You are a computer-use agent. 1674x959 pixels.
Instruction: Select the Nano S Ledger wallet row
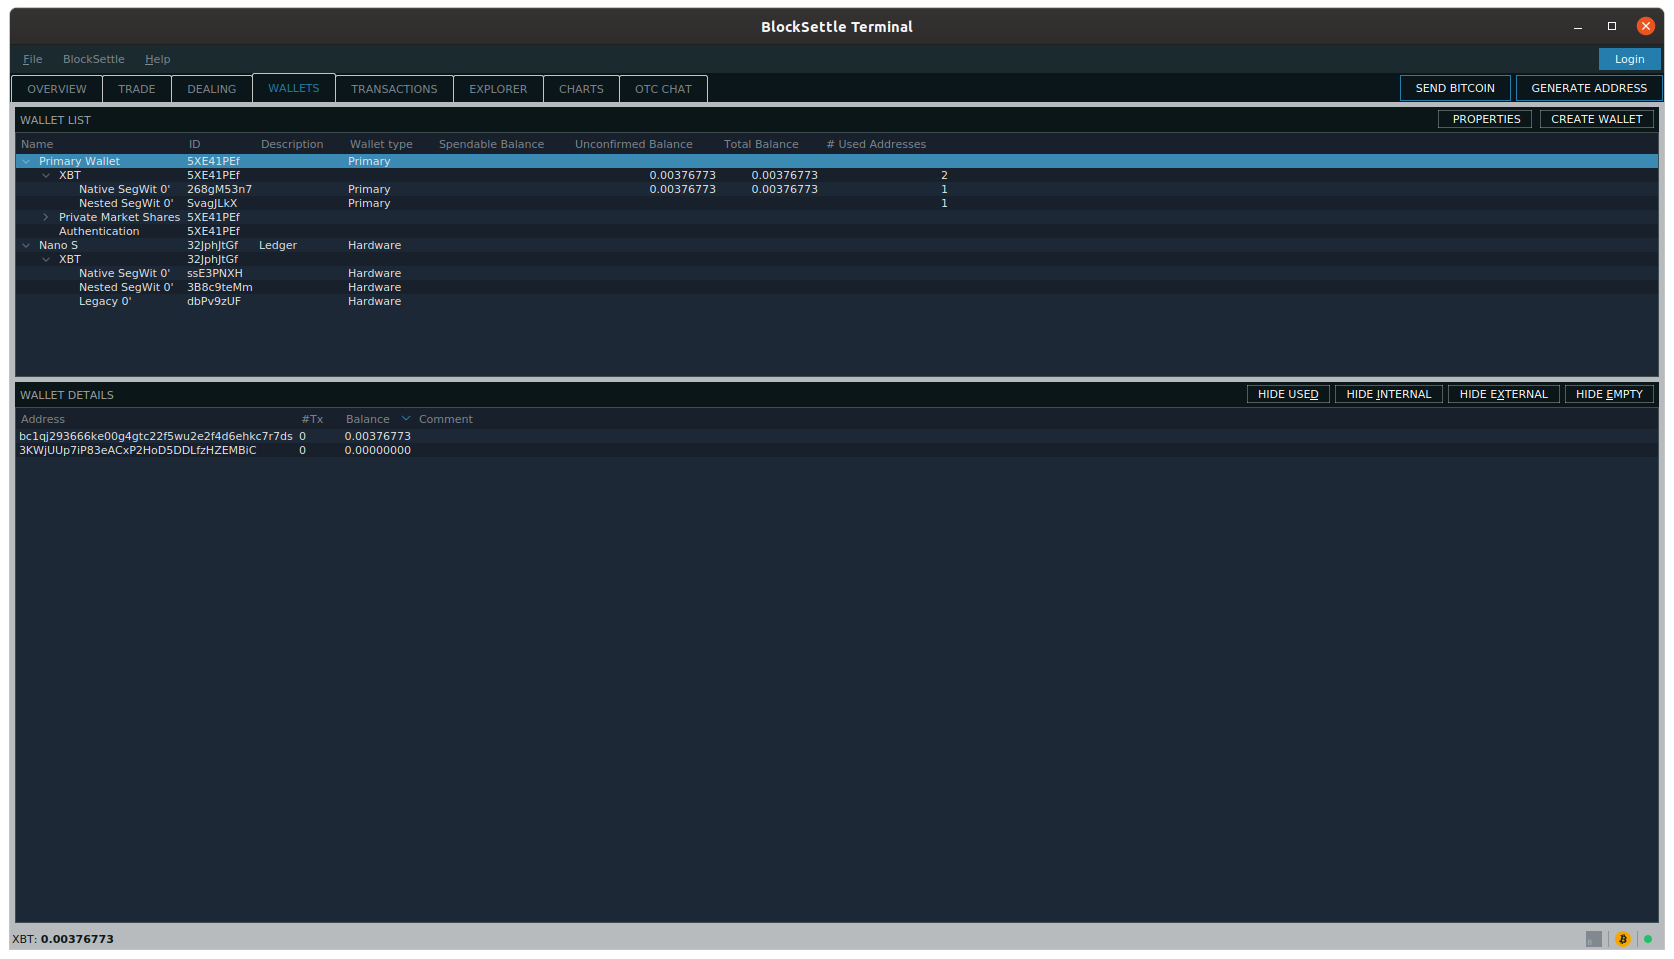pyautogui.click(x=836, y=245)
